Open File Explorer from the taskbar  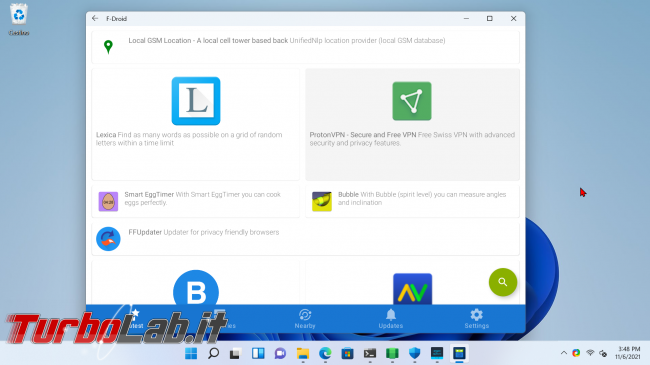(x=303, y=353)
